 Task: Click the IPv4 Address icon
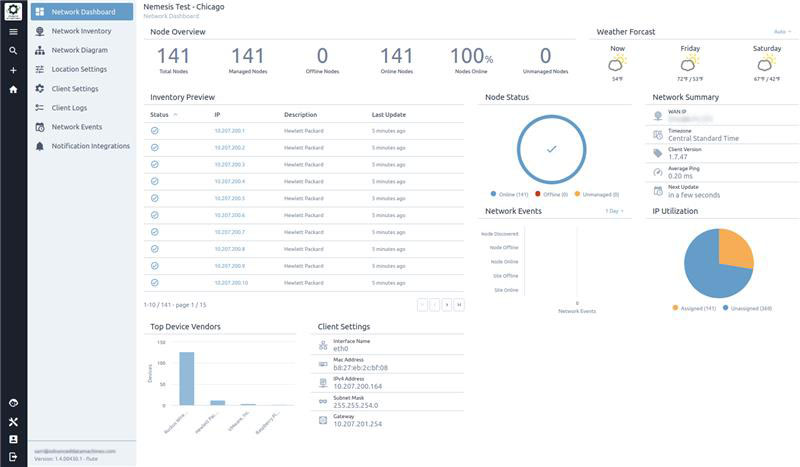click(323, 383)
